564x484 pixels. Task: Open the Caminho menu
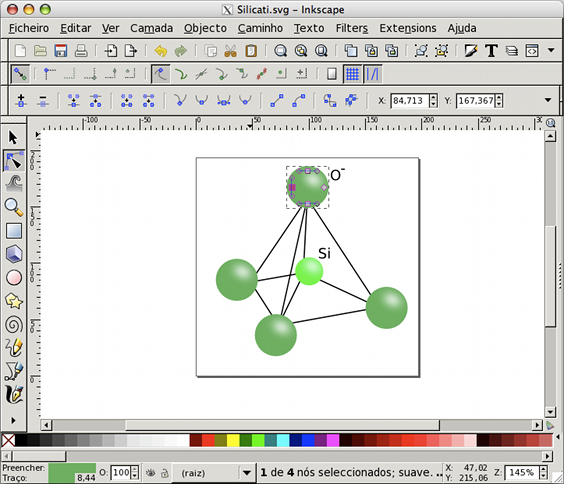pyautogui.click(x=260, y=28)
